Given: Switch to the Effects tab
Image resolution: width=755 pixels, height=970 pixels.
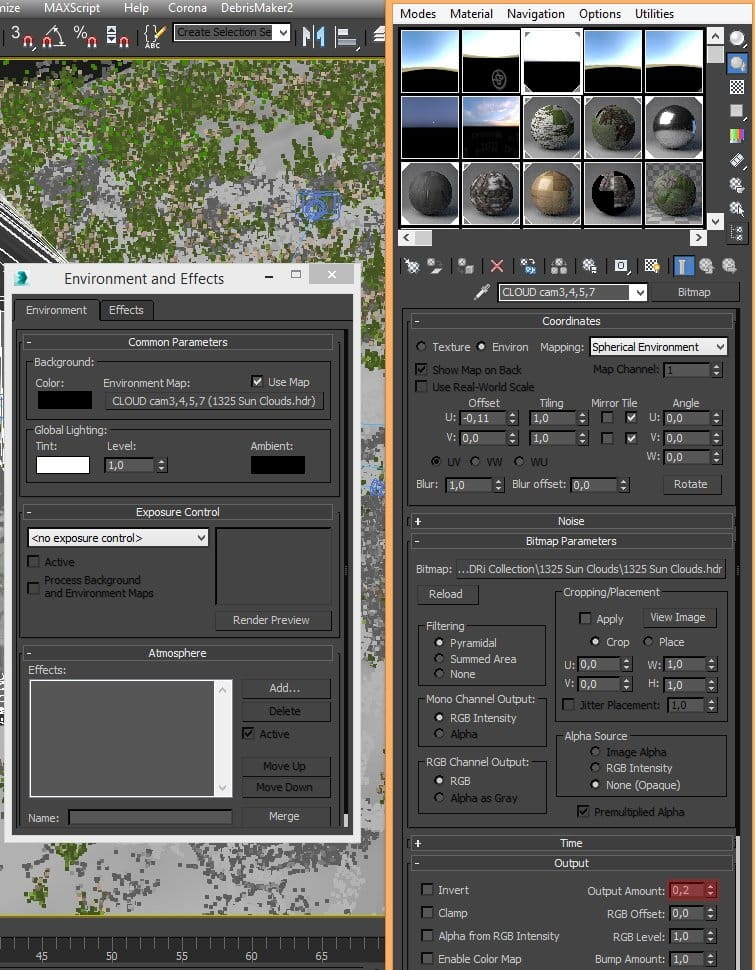Looking at the screenshot, I should tap(126, 310).
